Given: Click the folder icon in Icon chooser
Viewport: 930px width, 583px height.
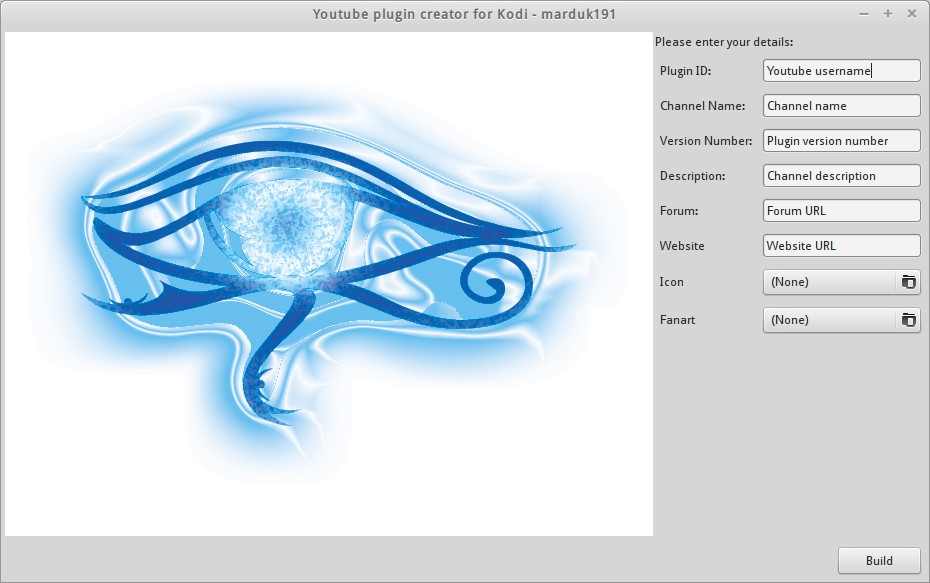Looking at the screenshot, I should (x=908, y=282).
